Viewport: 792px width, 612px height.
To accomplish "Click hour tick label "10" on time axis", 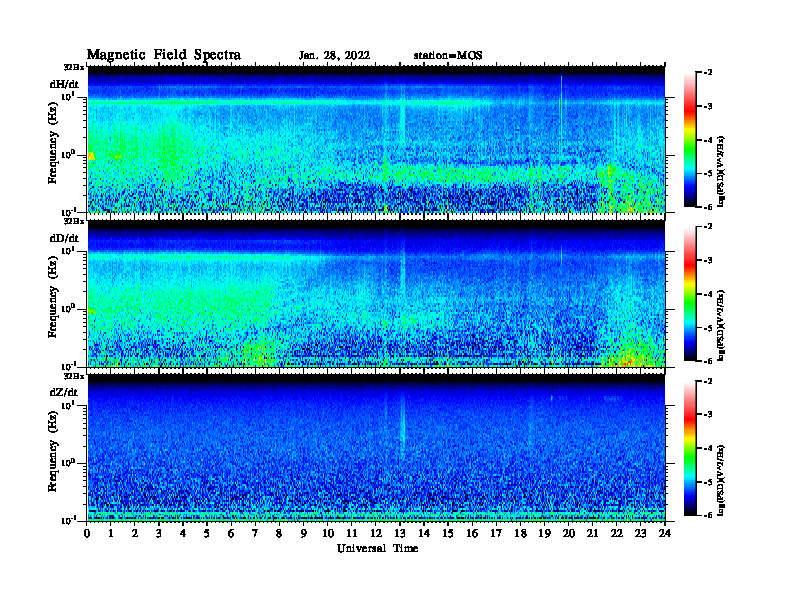I will tap(328, 533).
